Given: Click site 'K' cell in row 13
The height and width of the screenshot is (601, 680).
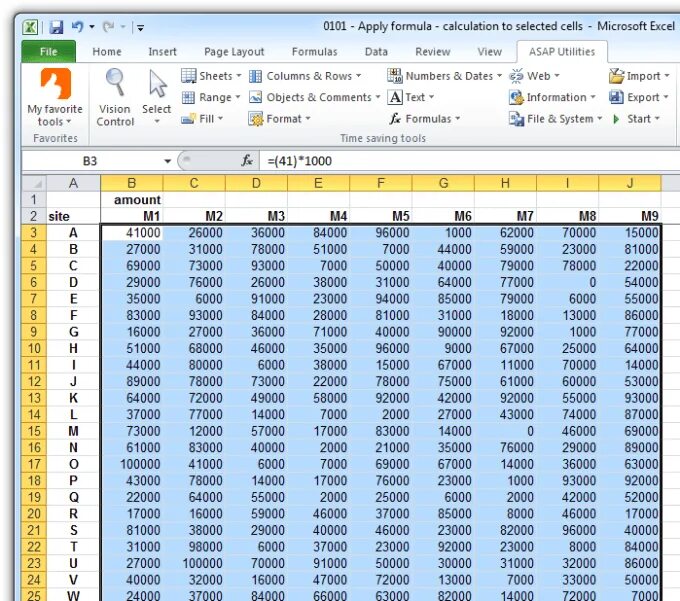Looking at the screenshot, I should click(73, 398).
